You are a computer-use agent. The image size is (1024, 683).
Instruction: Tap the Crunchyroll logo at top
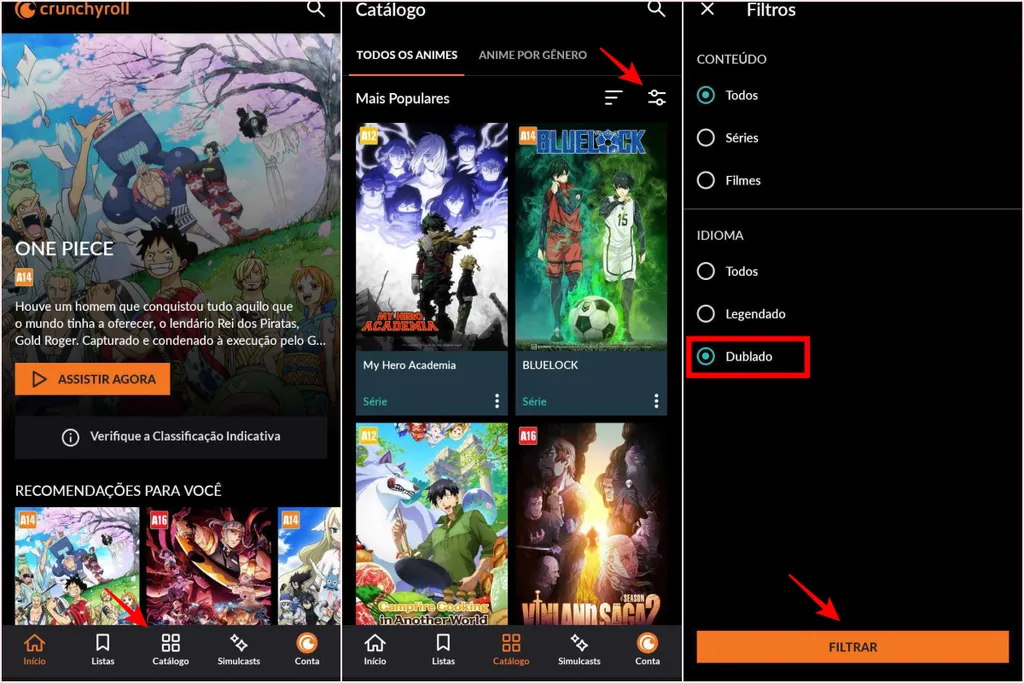point(72,9)
